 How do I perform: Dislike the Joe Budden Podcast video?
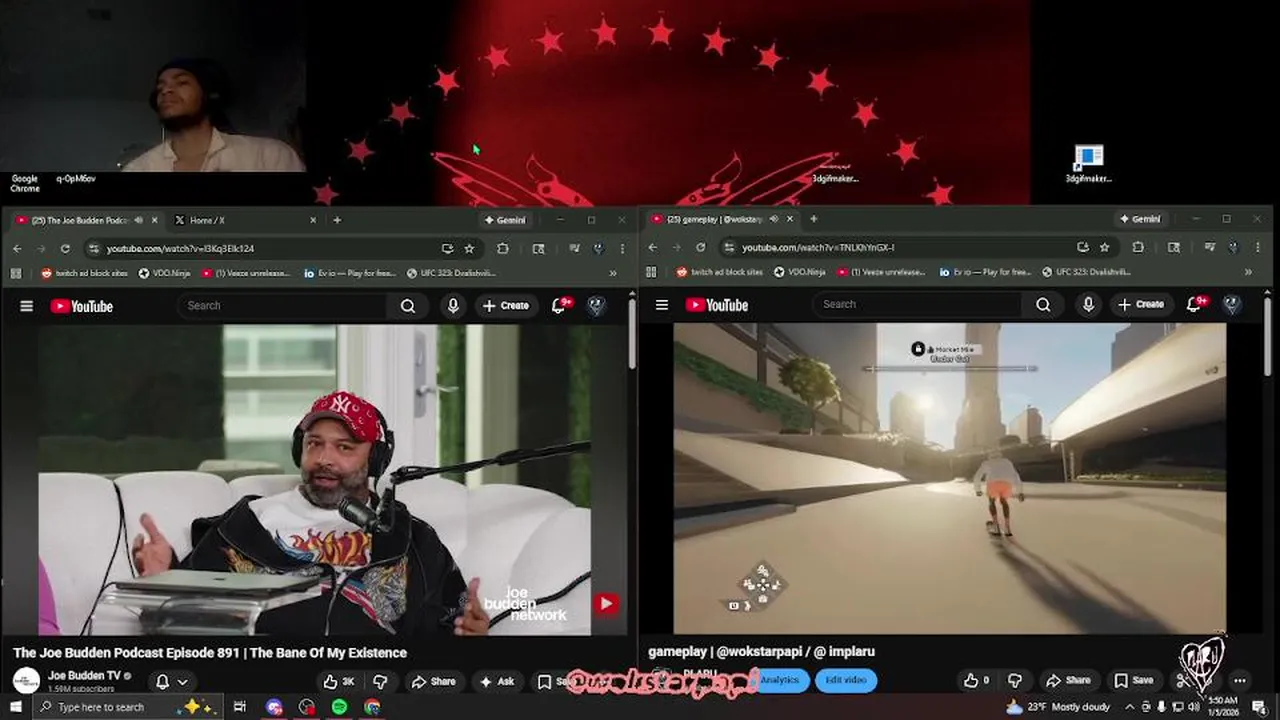tap(380, 681)
